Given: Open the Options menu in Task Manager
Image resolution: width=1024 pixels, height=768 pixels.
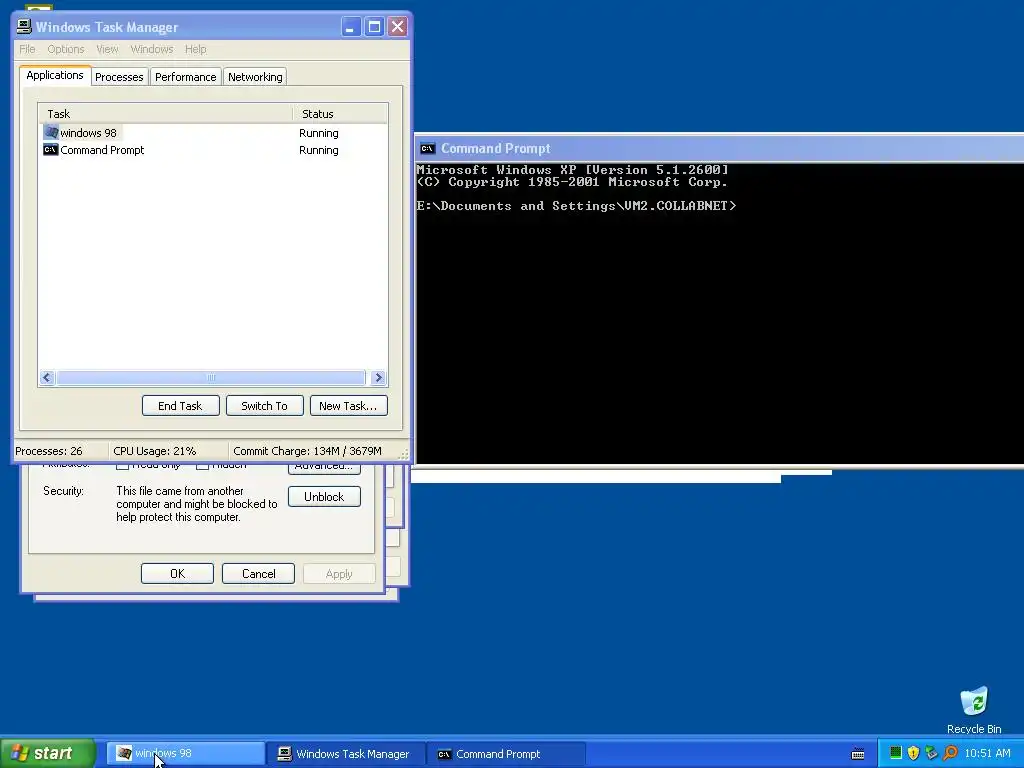Looking at the screenshot, I should [65, 49].
